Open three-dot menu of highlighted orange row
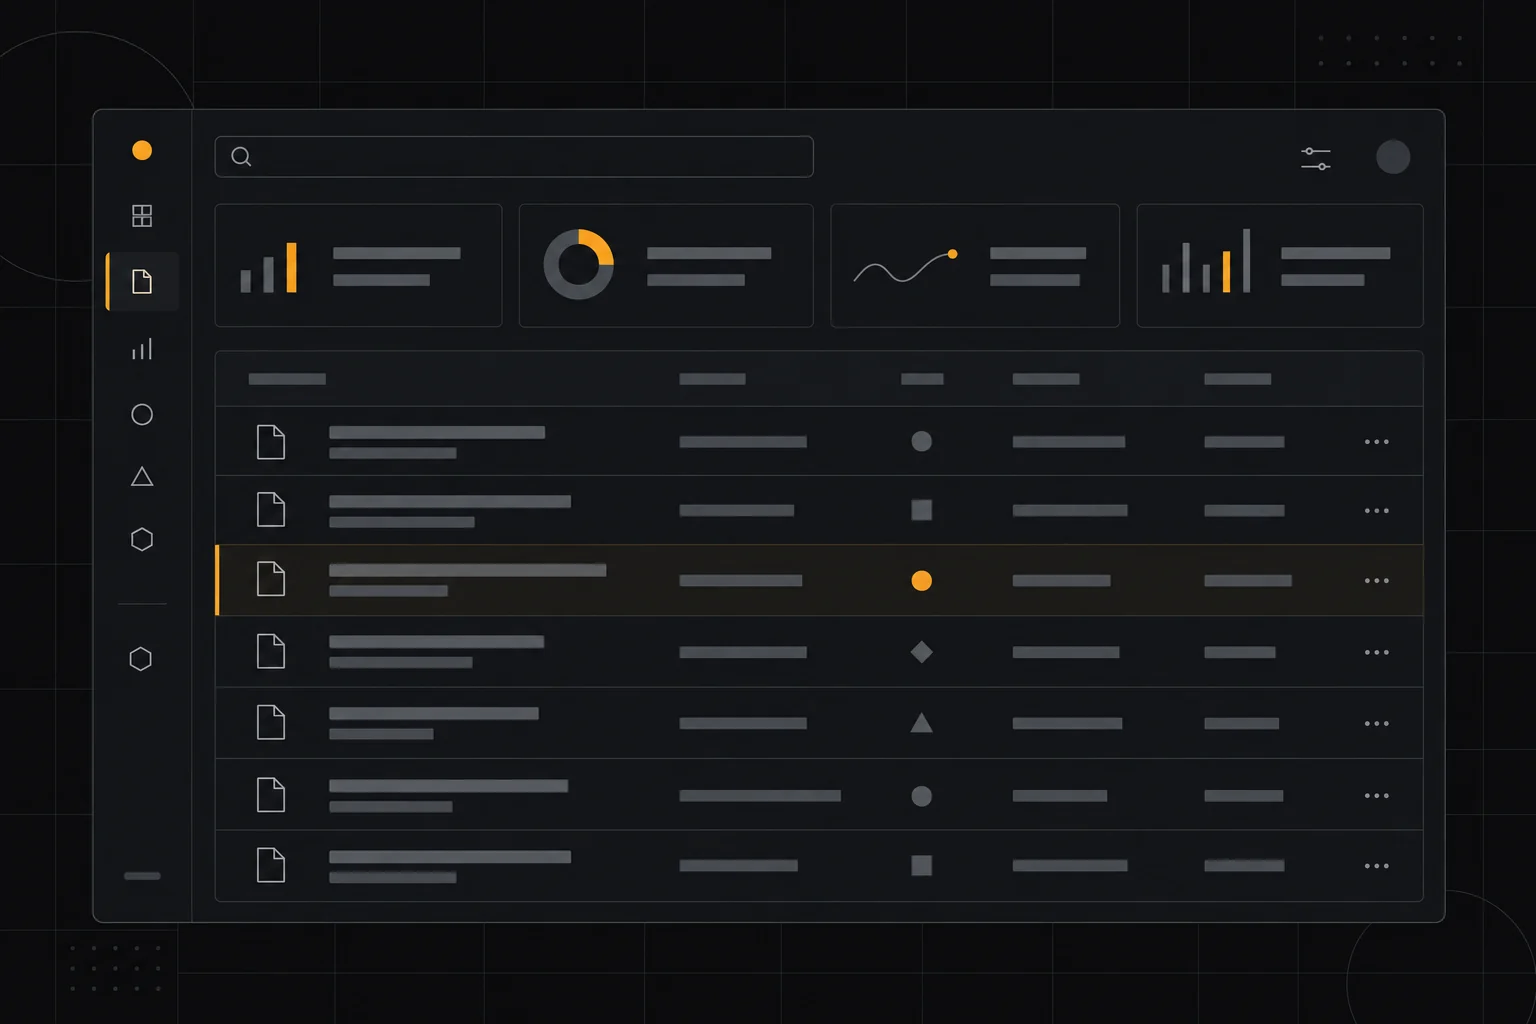 pos(1377,581)
